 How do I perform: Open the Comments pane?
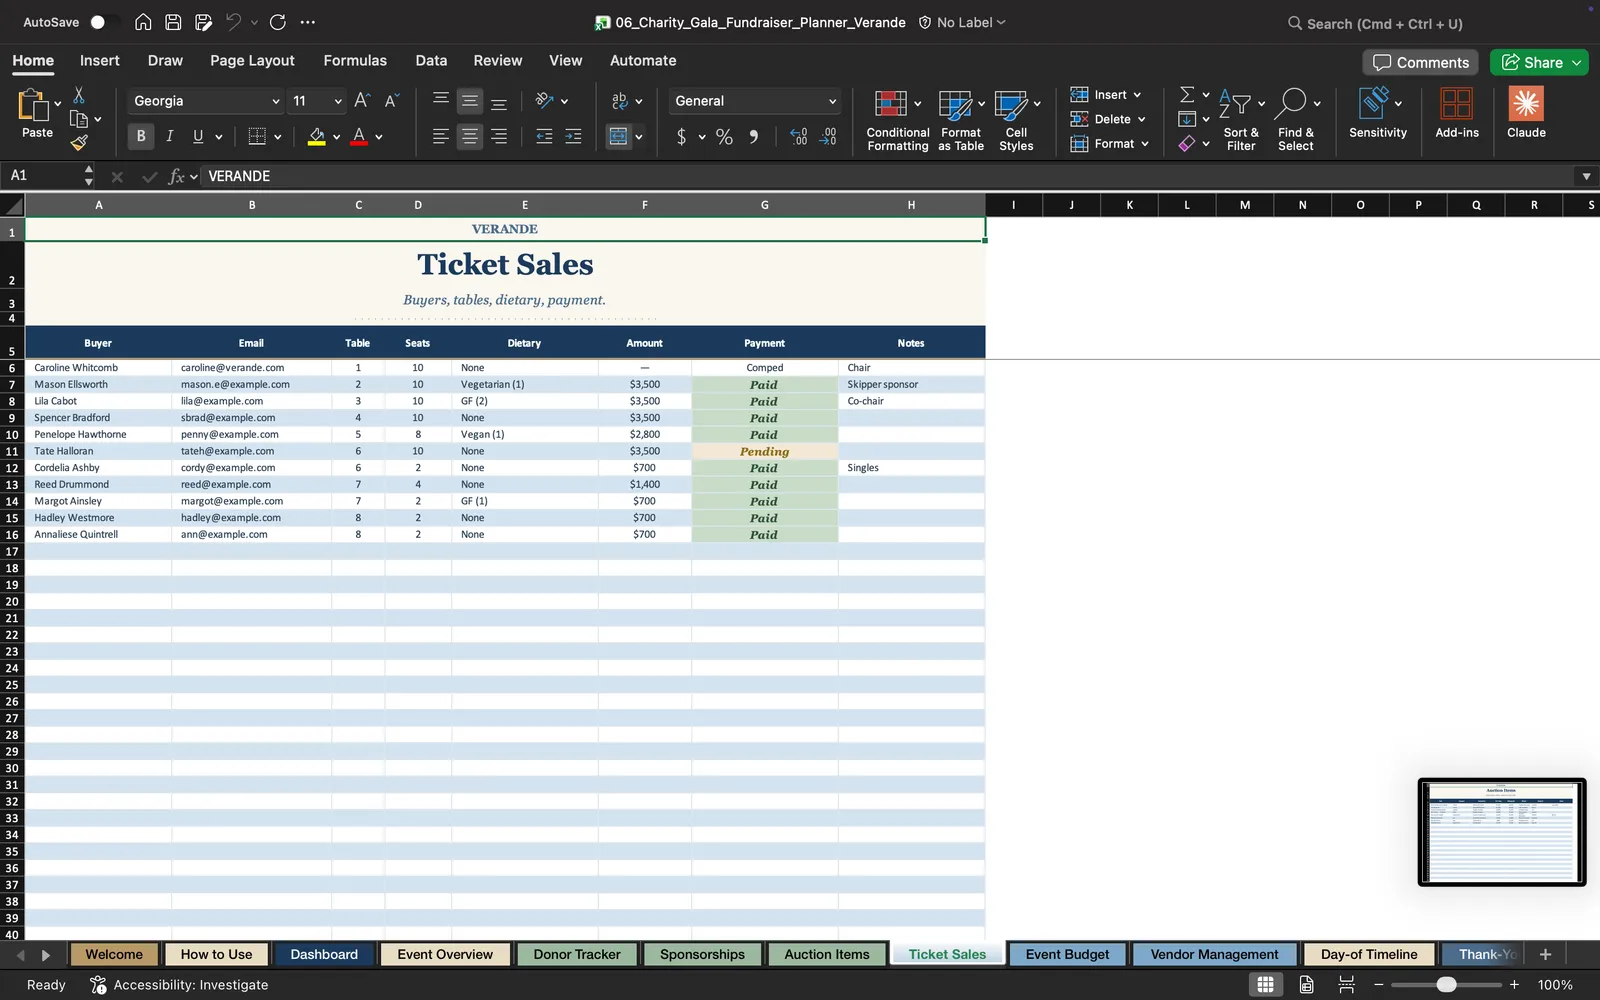[x=1420, y=62]
